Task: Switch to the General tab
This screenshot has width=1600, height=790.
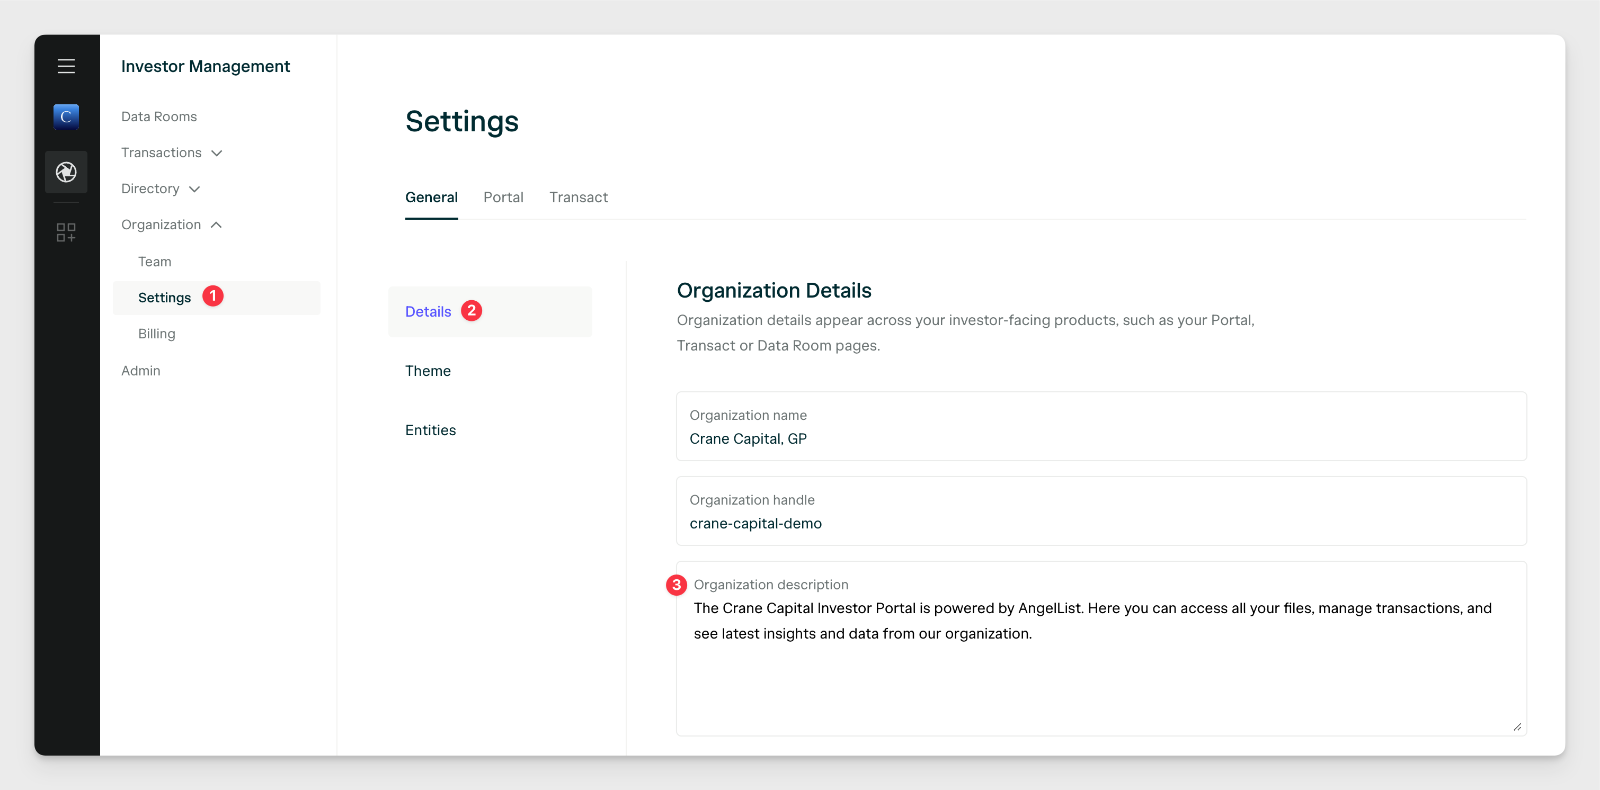Action: [x=431, y=198]
